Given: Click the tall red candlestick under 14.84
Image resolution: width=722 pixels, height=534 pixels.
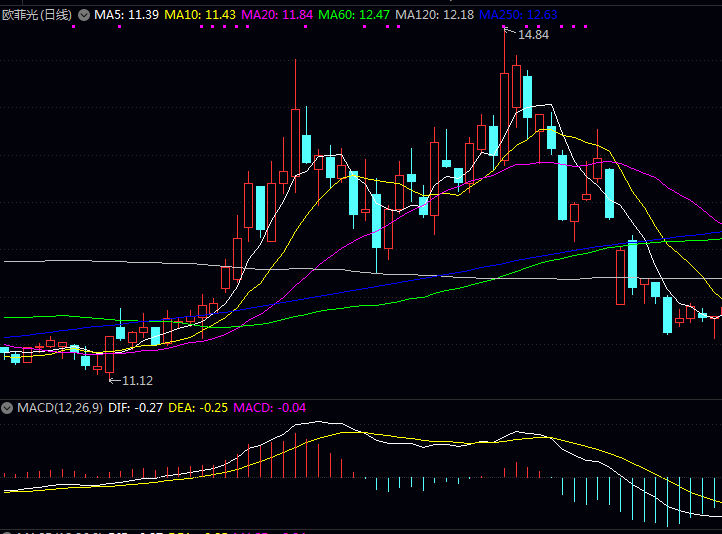Looking at the screenshot, I should pos(505,115).
